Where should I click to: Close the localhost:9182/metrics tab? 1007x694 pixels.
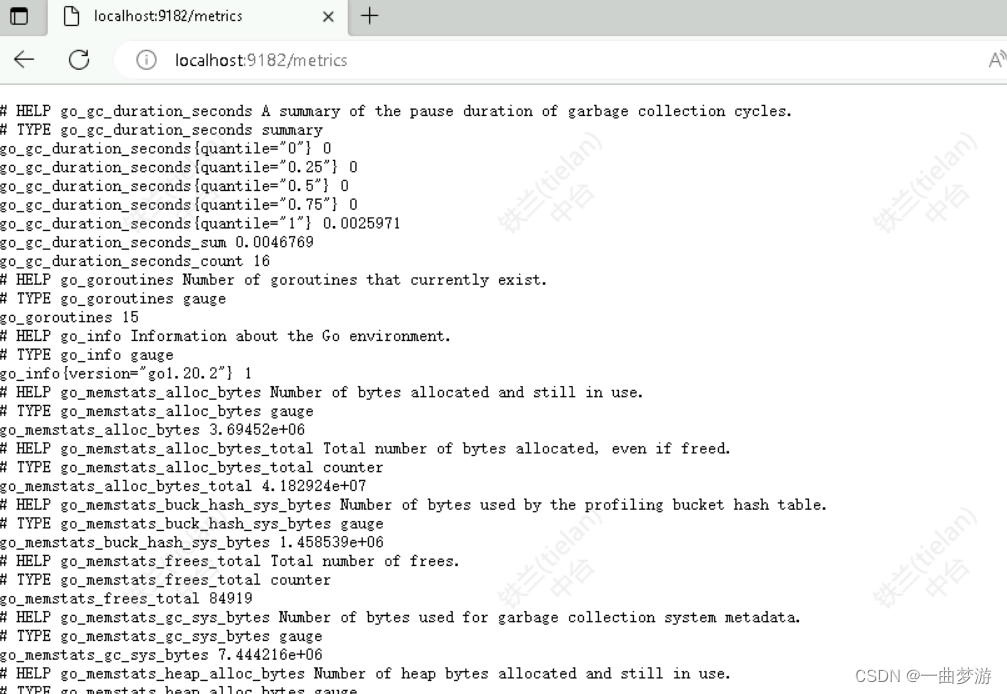[330, 17]
